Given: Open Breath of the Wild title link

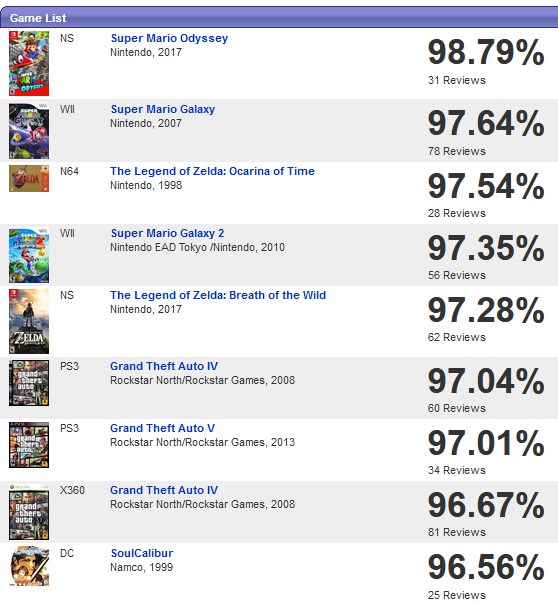Looking at the screenshot, I should pos(218,295).
